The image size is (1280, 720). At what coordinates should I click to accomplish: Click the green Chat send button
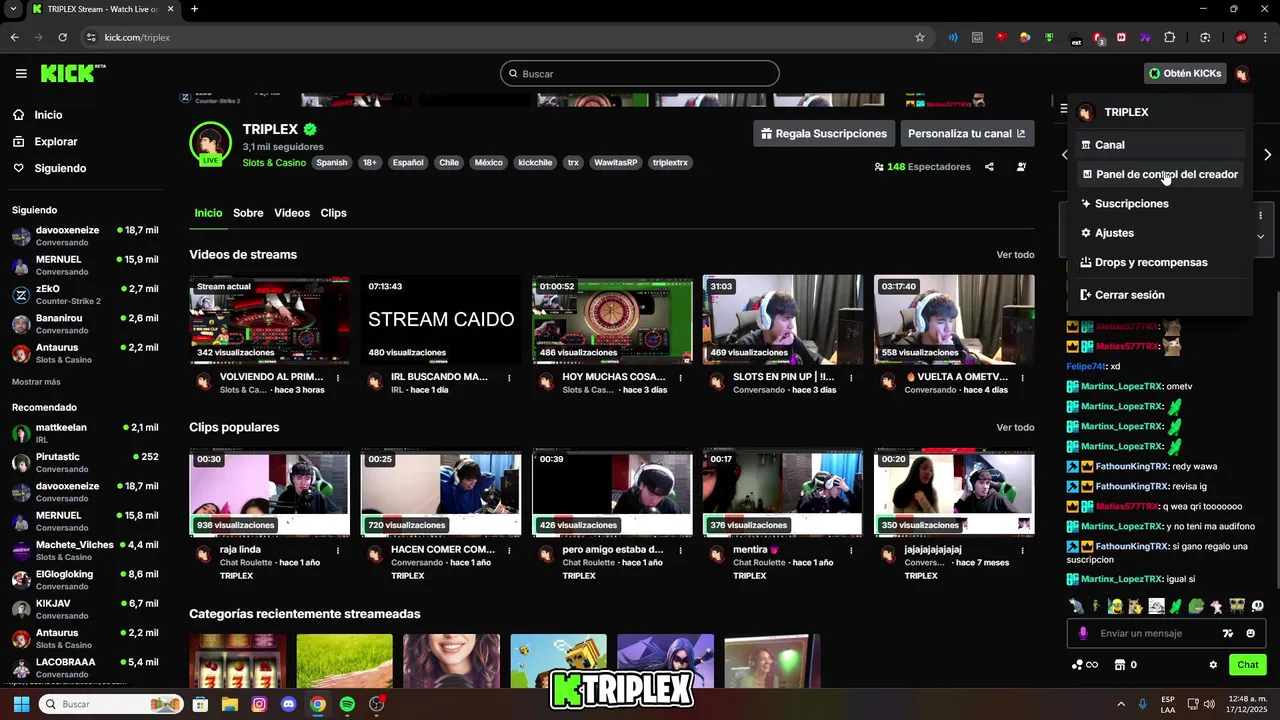point(1248,665)
